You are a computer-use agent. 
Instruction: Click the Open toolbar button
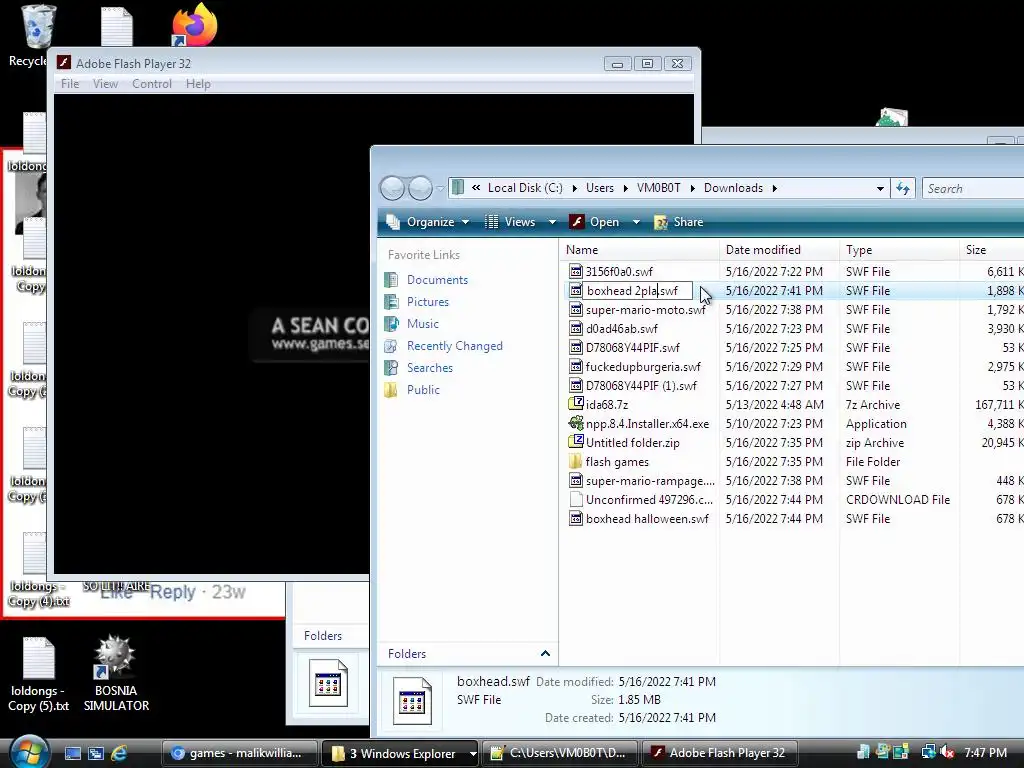pos(595,222)
